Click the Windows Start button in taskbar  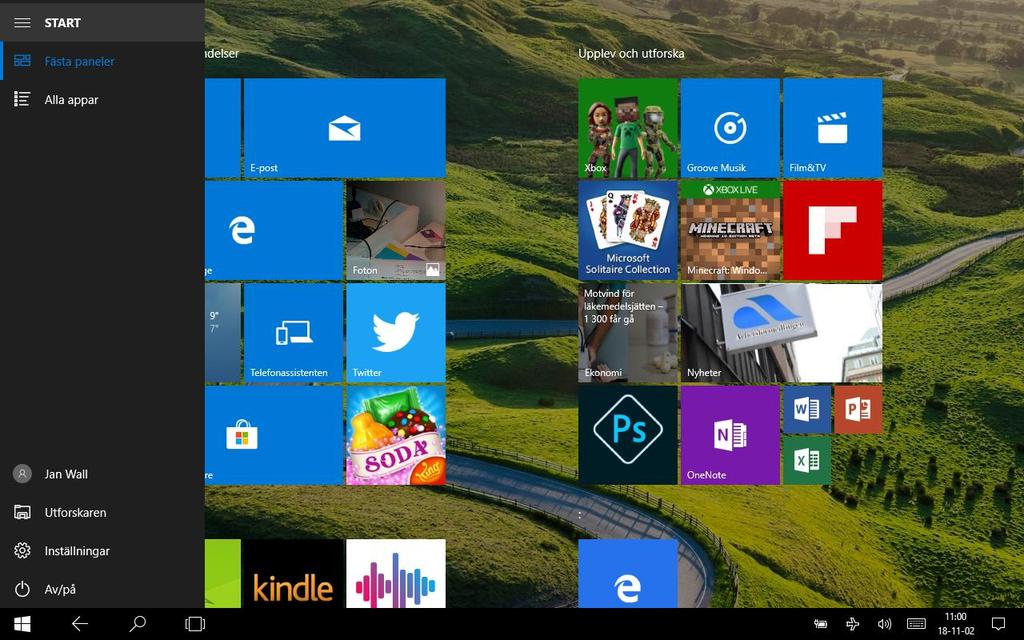(x=22, y=624)
